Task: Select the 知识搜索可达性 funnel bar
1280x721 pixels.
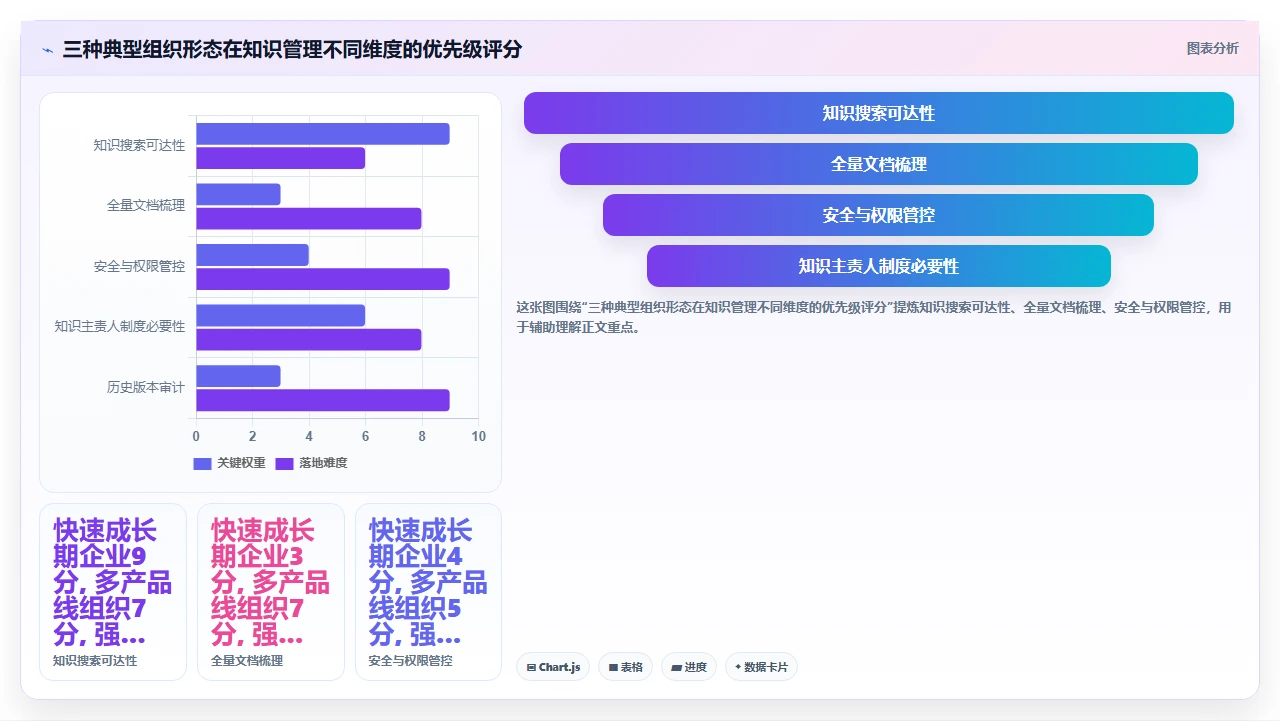Action: pyautogui.click(x=878, y=113)
